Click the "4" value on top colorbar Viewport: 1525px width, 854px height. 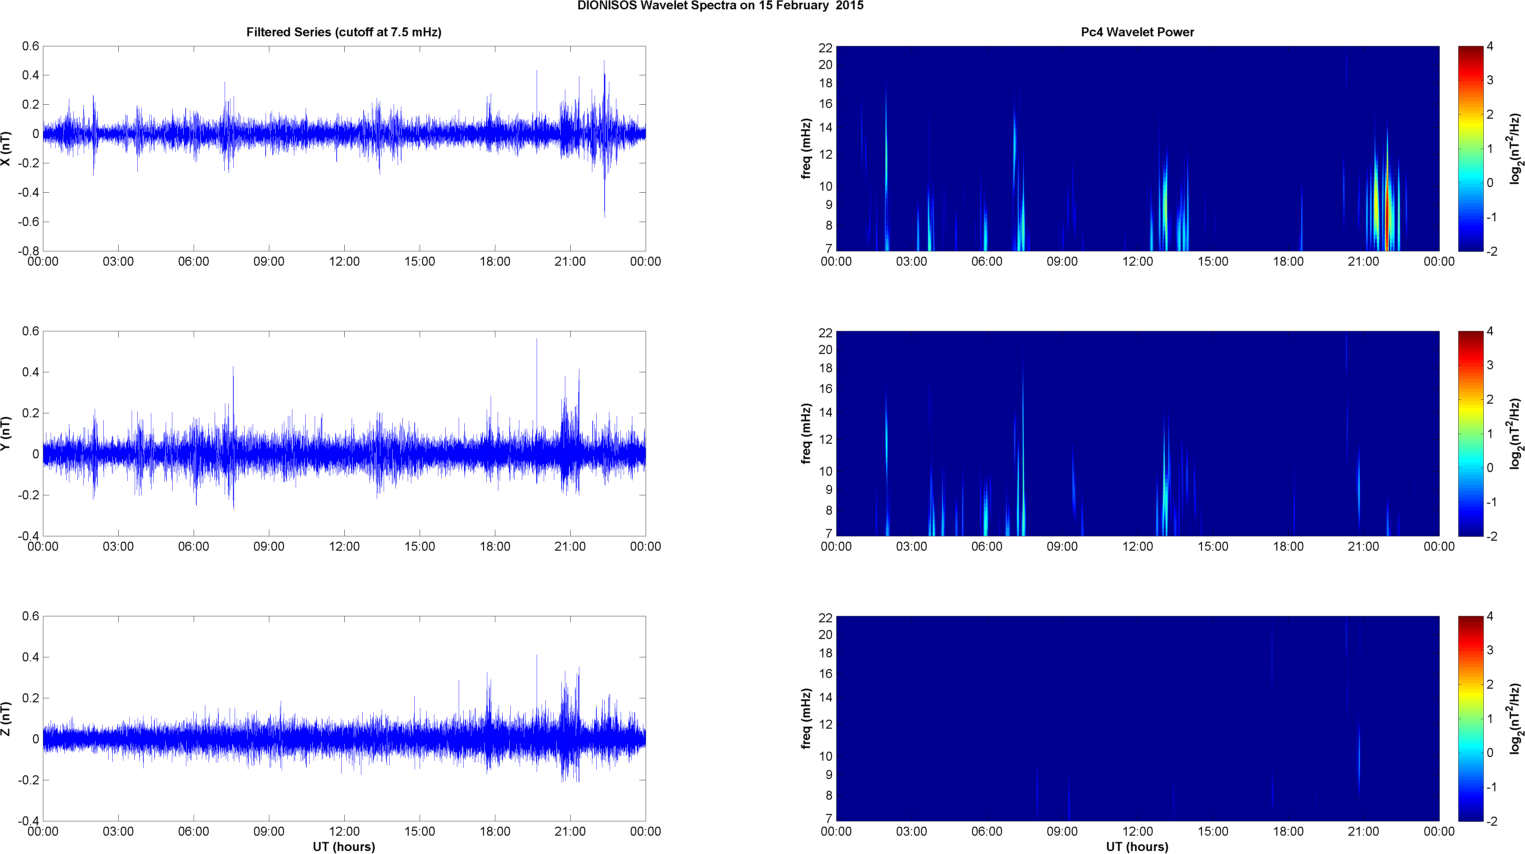pos(1490,46)
